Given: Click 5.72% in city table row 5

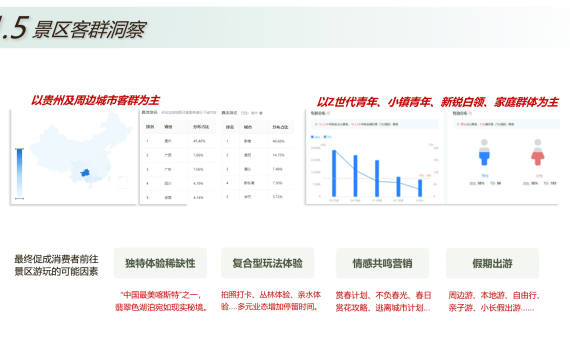Looking at the screenshot, I should (x=277, y=197).
